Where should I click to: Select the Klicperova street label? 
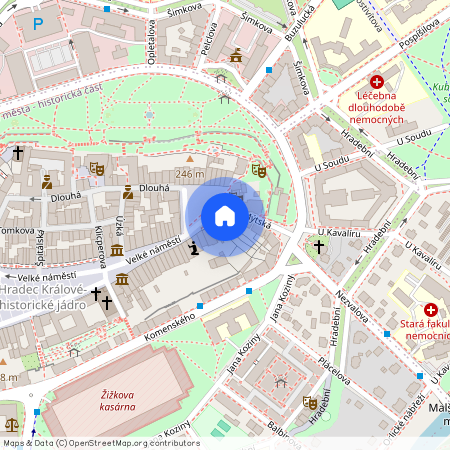coord(100,247)
